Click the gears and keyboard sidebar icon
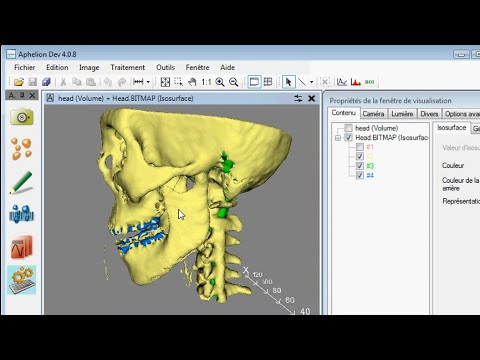This screenshot has height=360, width=480. [22, 280]
